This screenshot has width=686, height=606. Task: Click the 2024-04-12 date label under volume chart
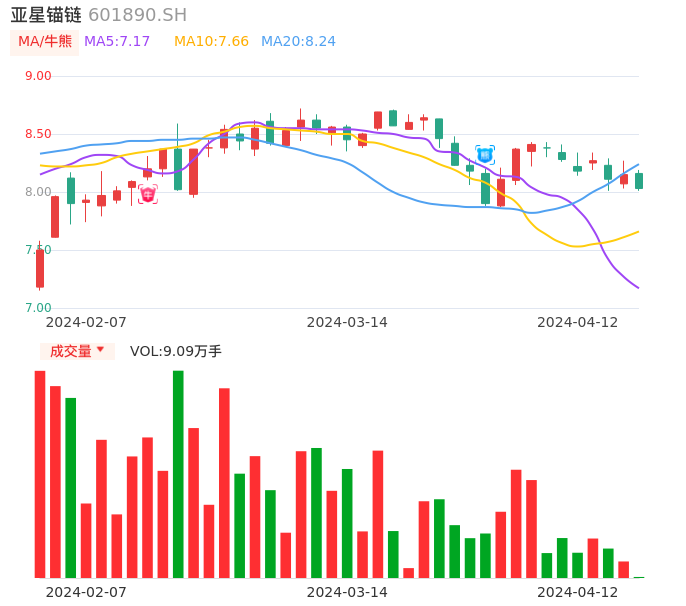point(578,591)
